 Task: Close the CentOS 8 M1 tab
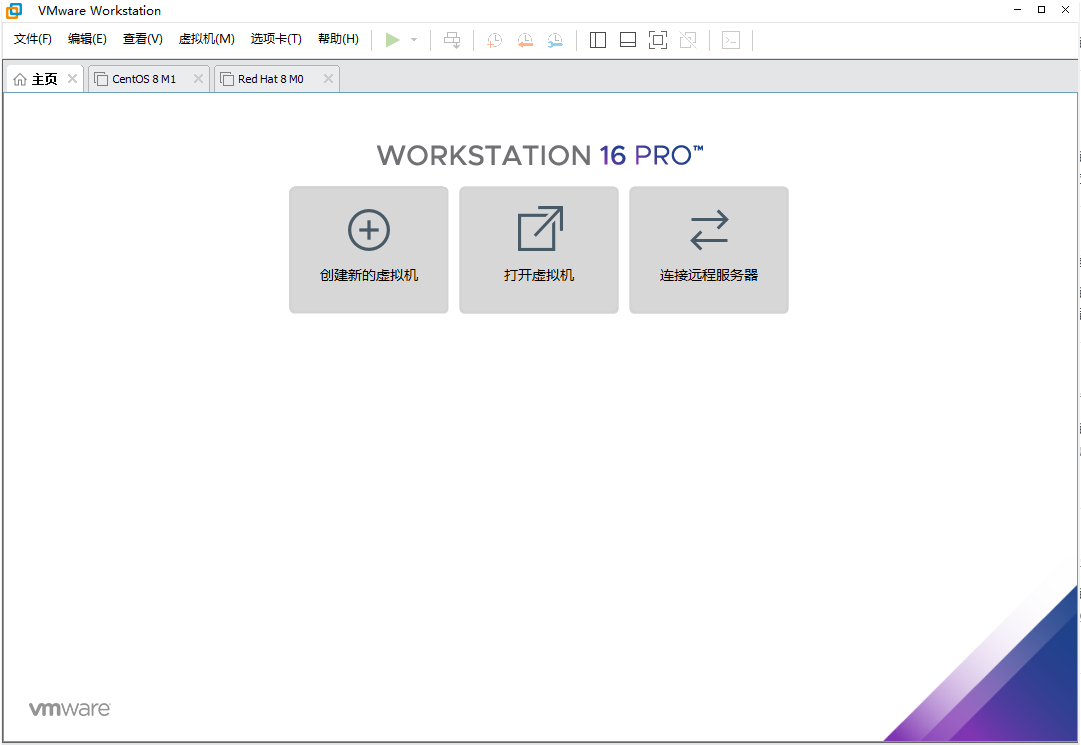point(198,79)
